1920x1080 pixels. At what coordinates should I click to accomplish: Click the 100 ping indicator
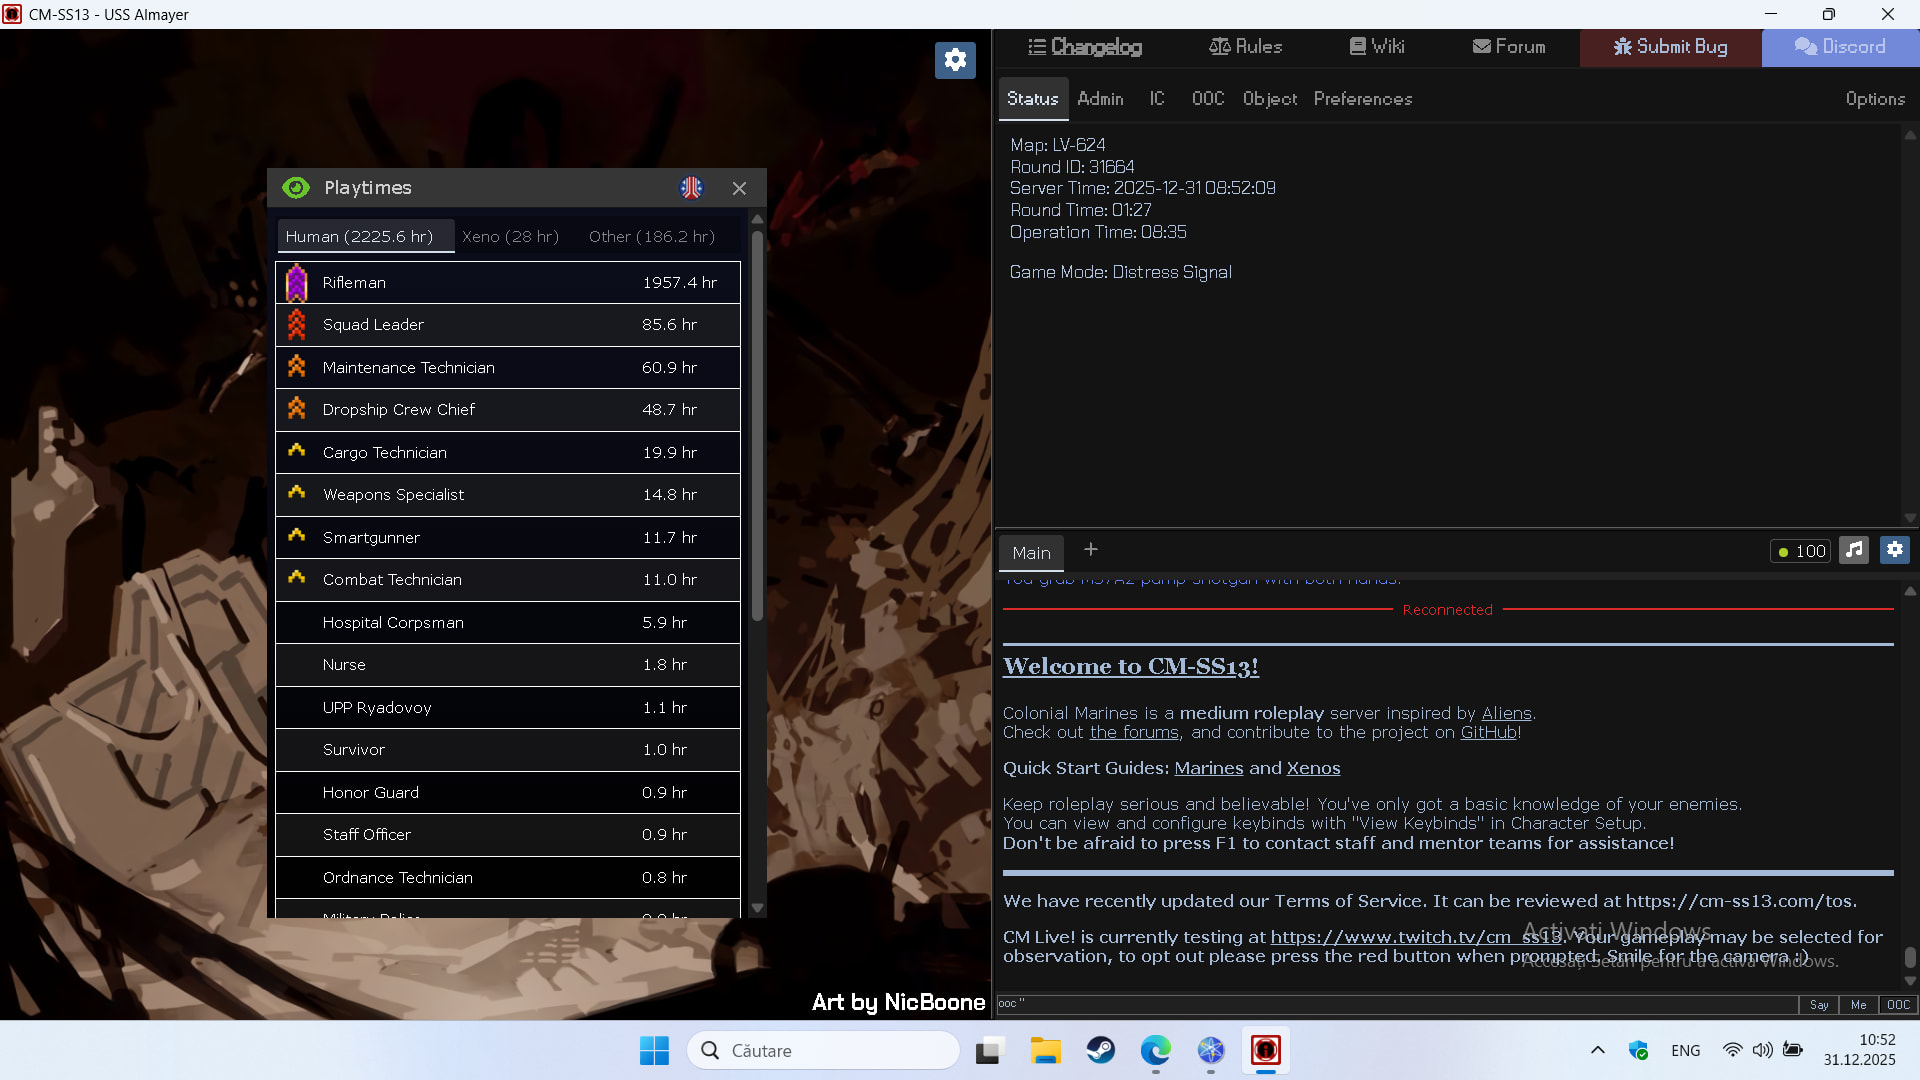tap(1800, 551)
